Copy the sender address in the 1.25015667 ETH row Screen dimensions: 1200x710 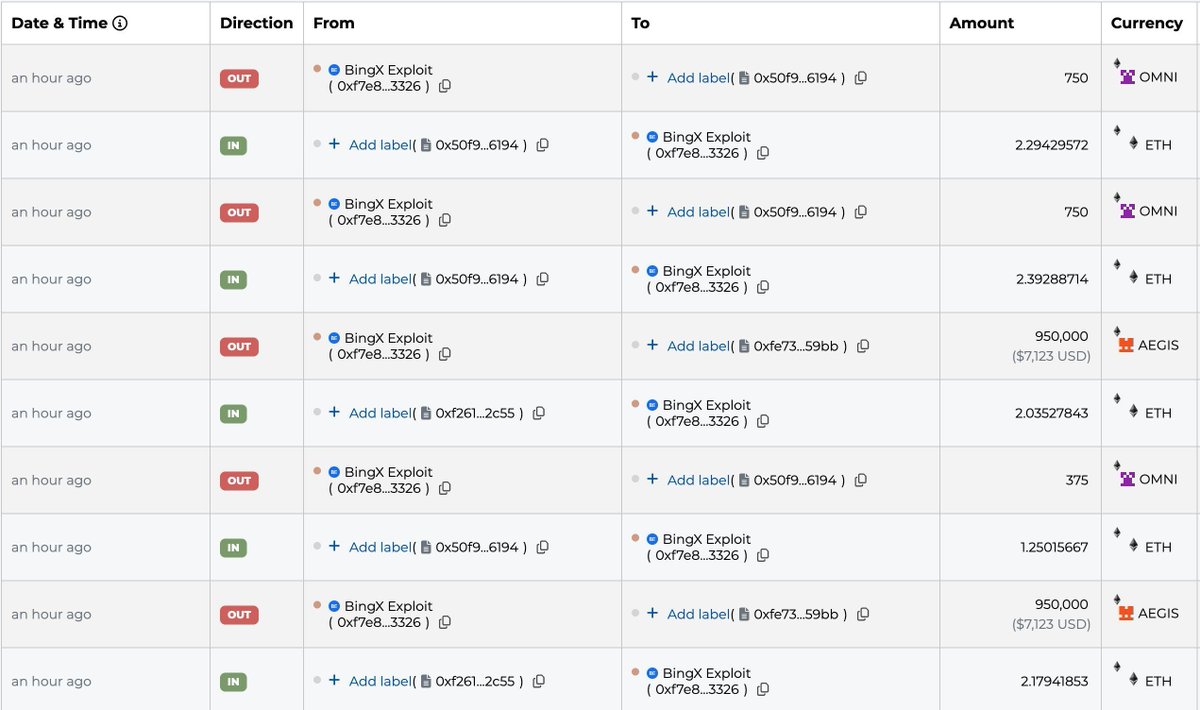click(542, 547)
